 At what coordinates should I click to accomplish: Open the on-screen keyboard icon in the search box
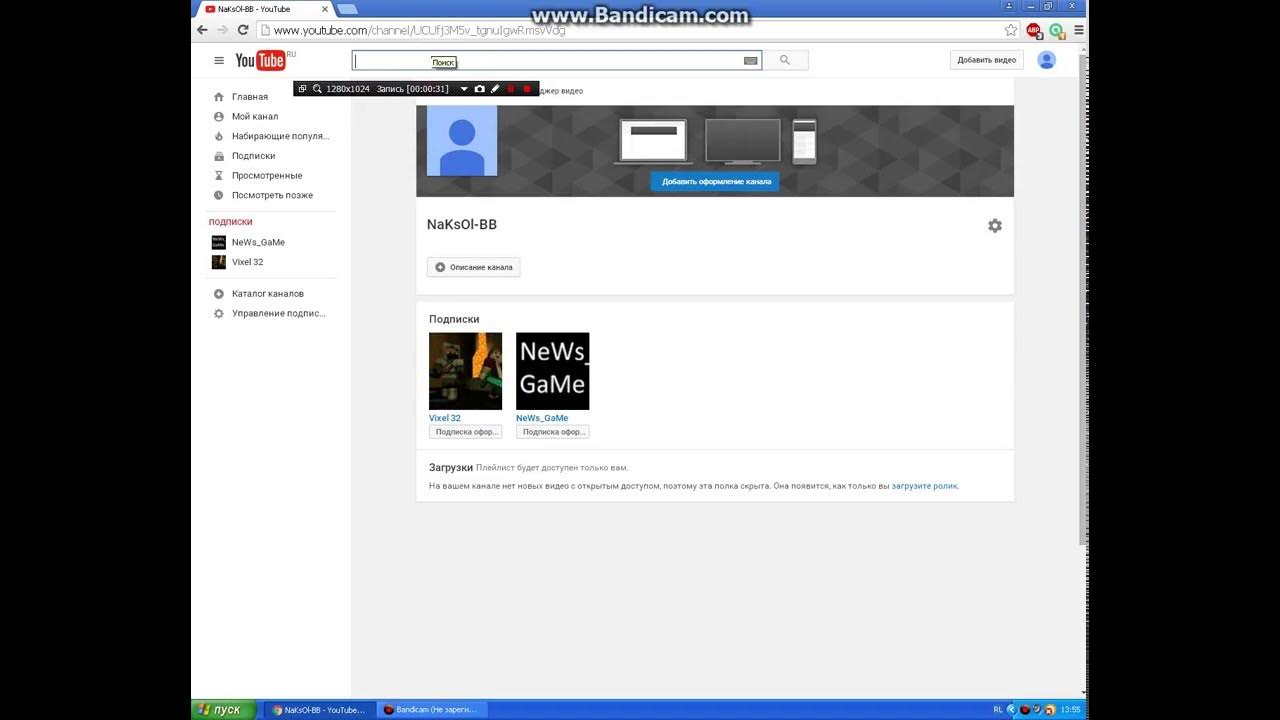(751, 61)
